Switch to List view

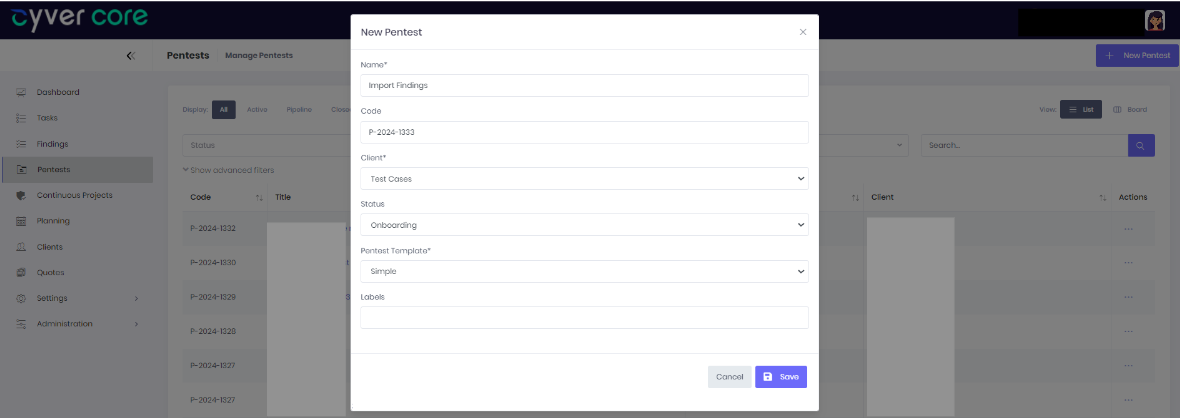click(x=1081, y=109)
